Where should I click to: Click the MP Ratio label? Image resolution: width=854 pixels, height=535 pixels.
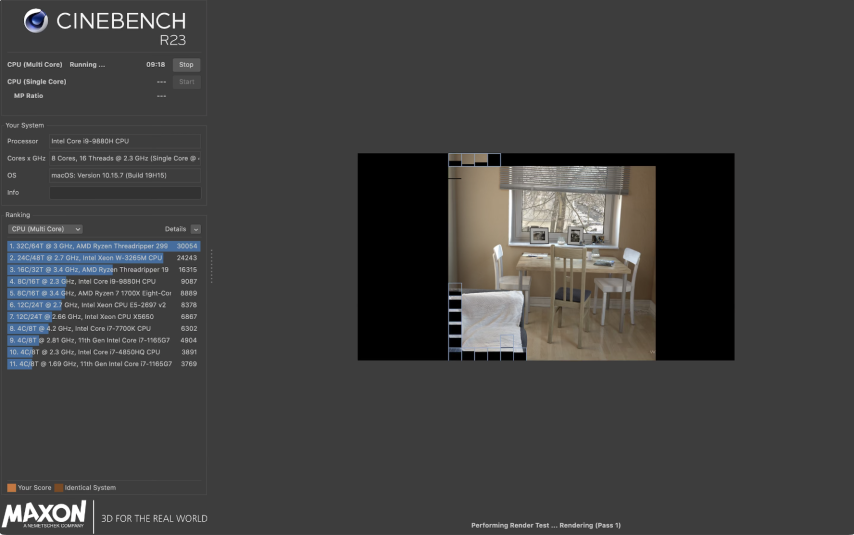coord(28,96)
